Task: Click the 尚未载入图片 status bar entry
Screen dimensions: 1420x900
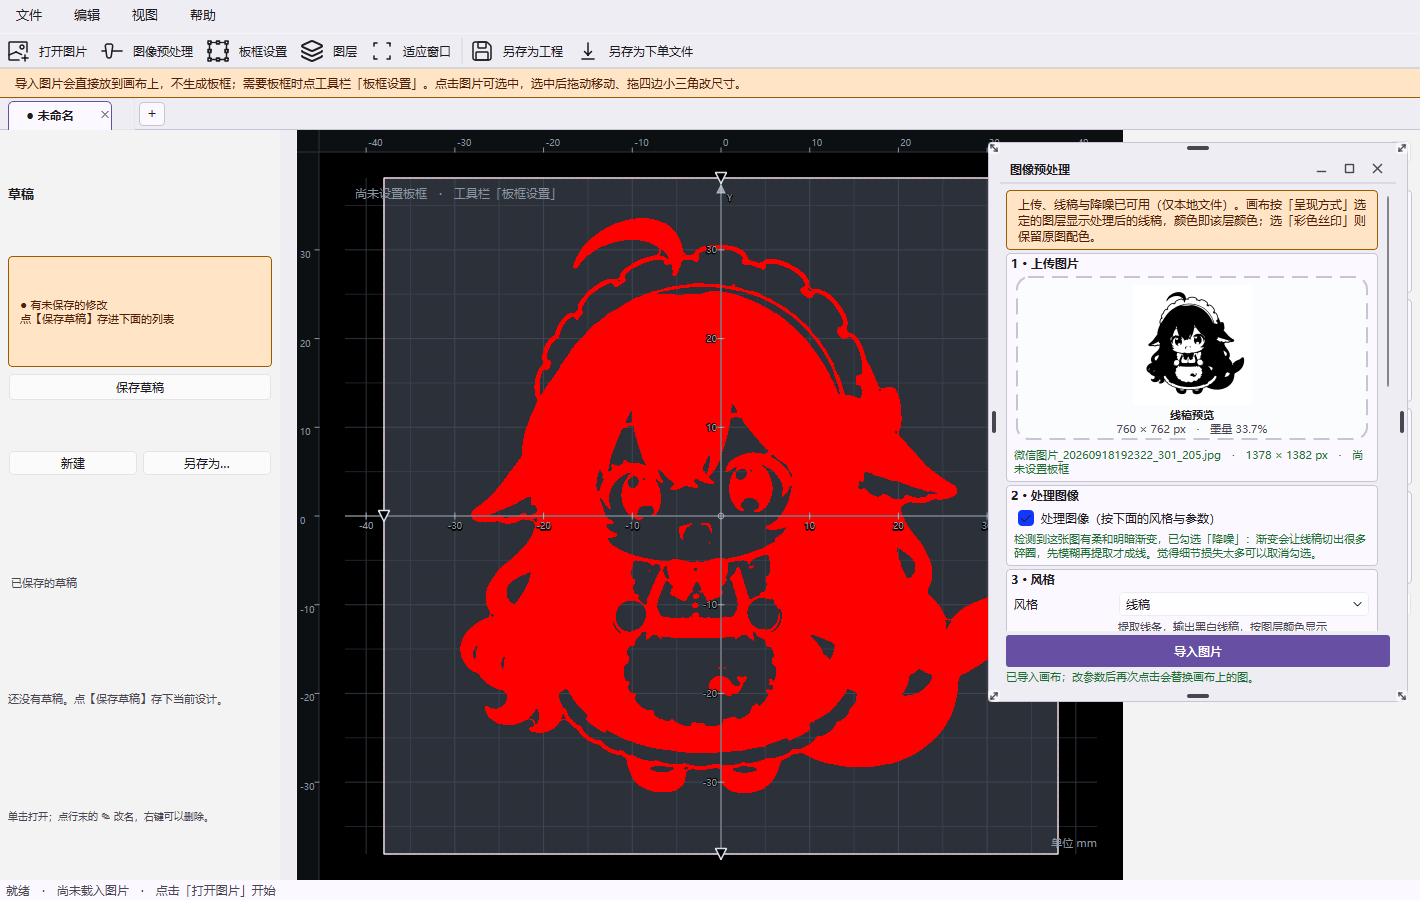Action: pos(93,890)
